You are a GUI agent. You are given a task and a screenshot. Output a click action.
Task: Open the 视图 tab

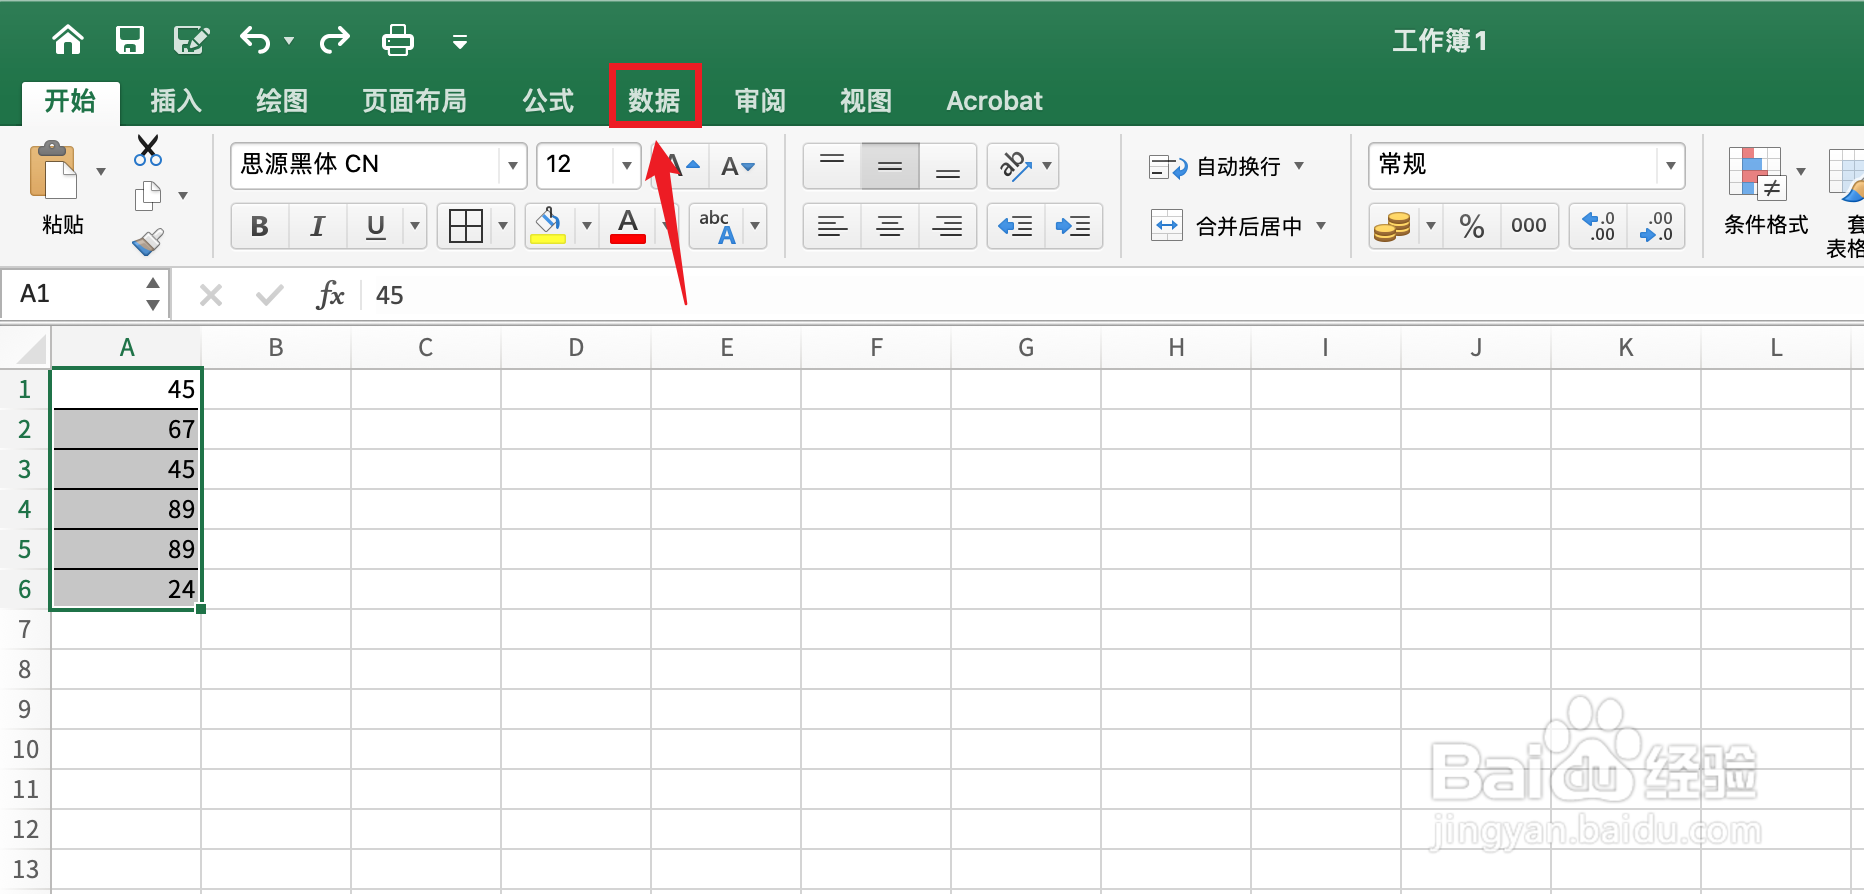pos(866,101)
